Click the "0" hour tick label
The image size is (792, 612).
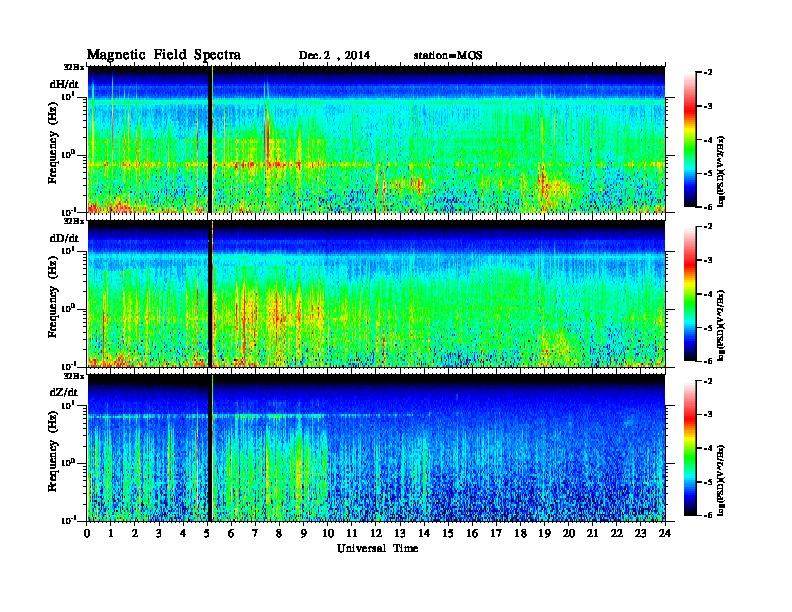coord(87,533)
